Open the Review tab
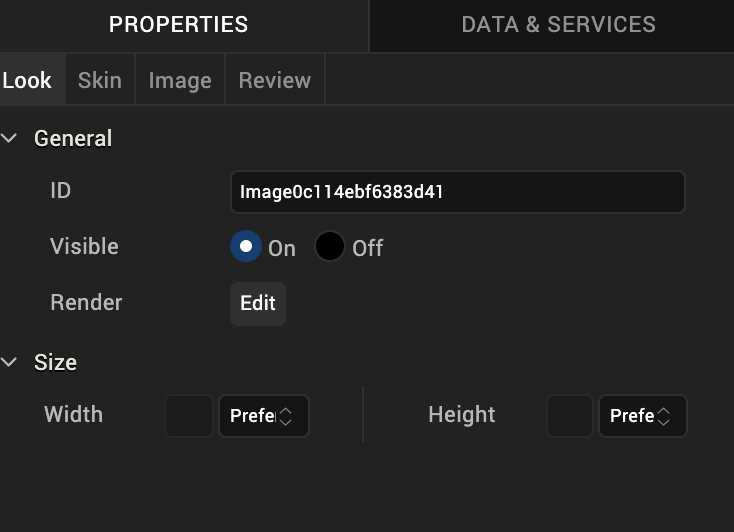 coord(275,80)
